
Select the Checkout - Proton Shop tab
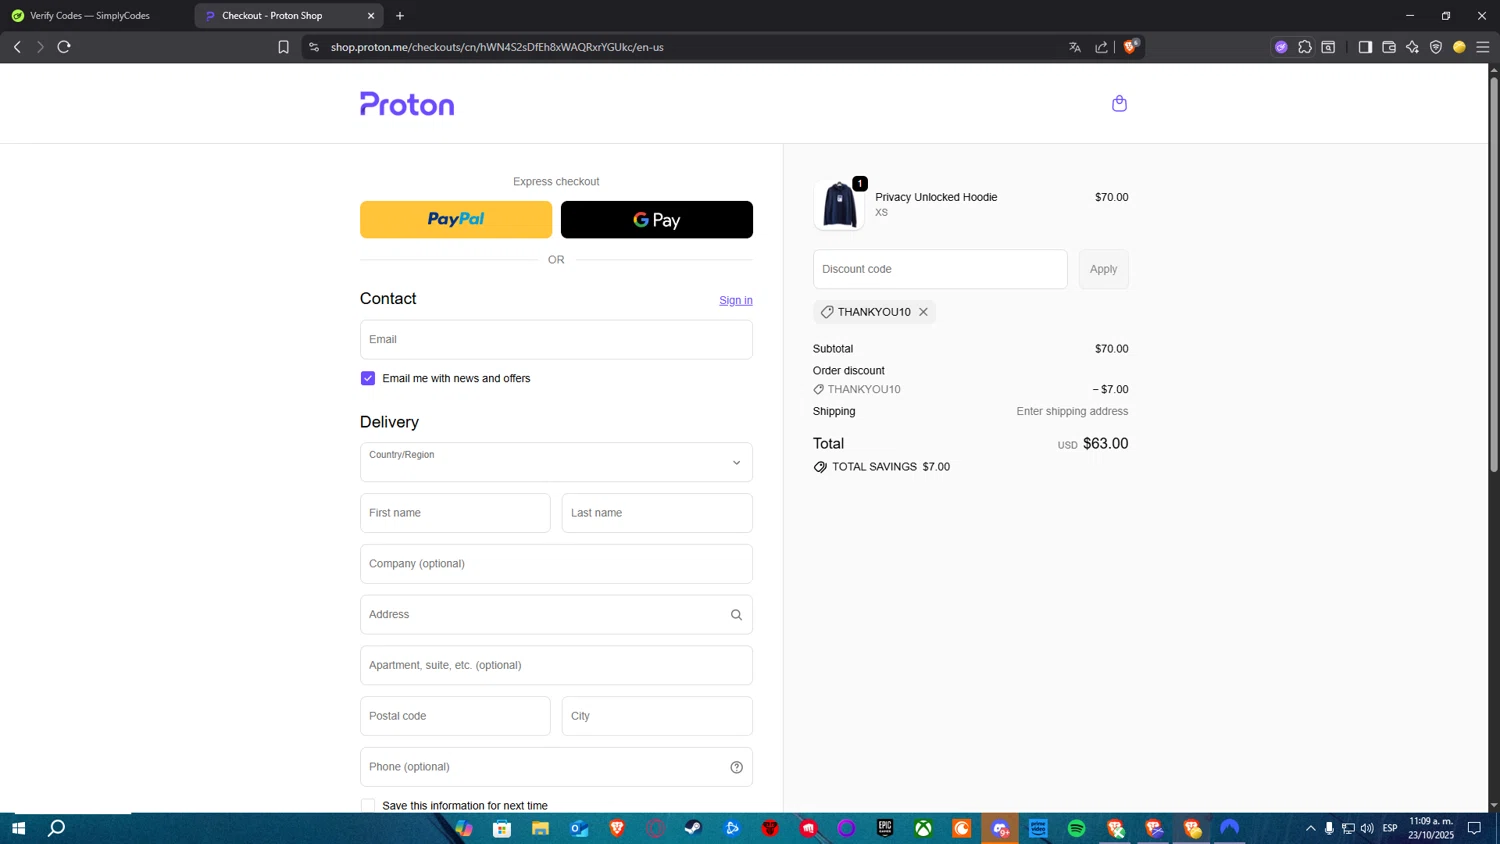click(288, 16)
